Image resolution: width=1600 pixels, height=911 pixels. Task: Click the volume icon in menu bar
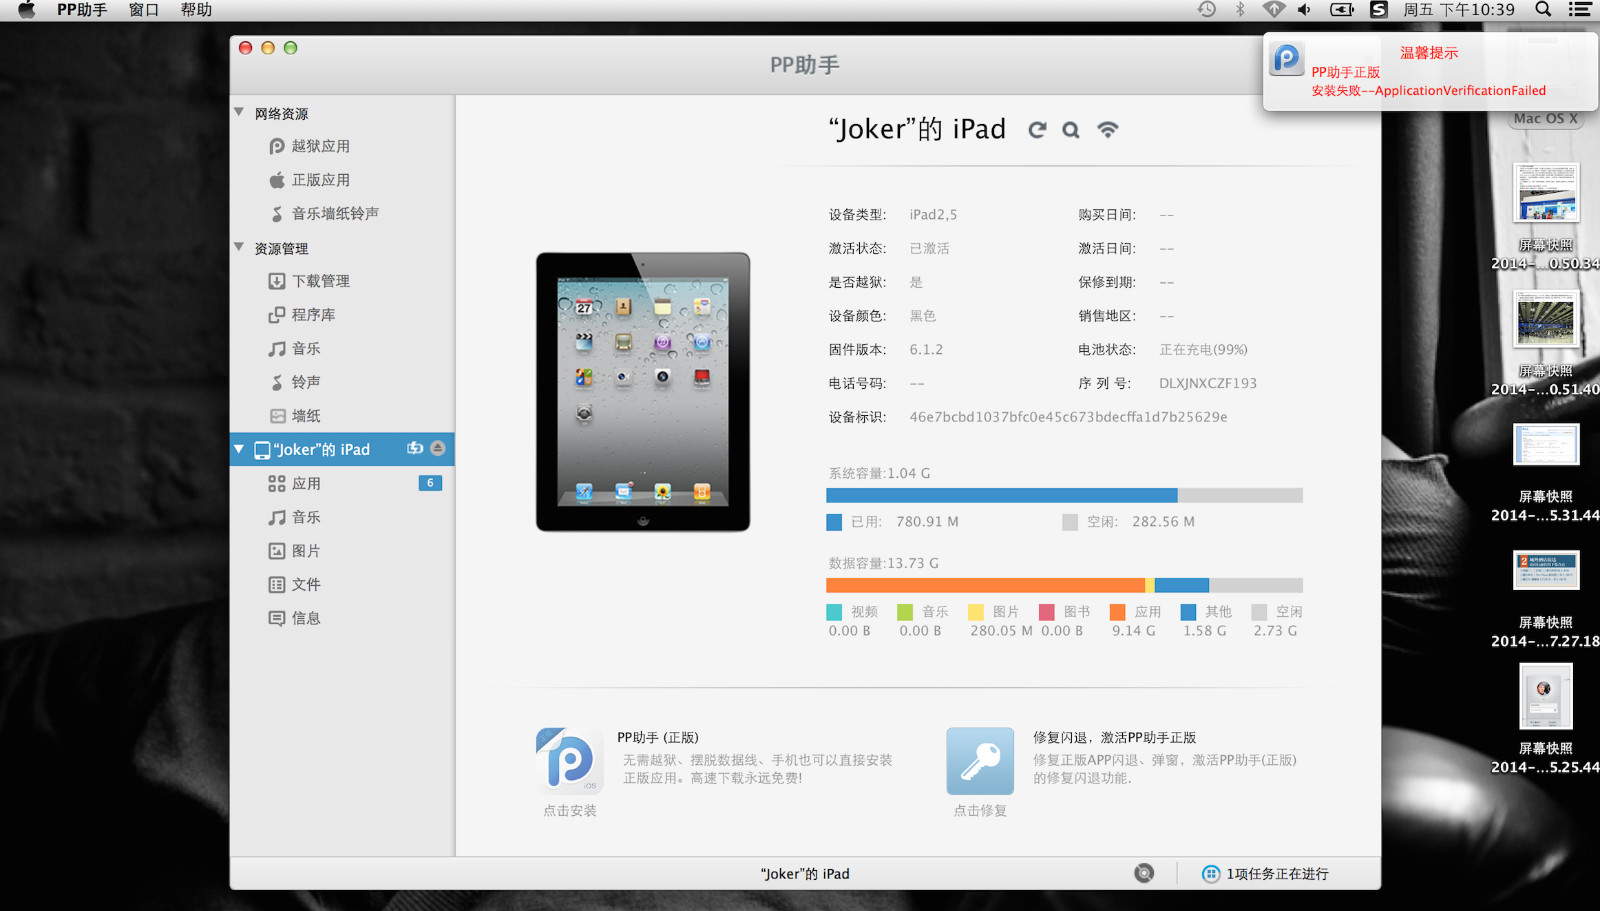pos(1305,10)
